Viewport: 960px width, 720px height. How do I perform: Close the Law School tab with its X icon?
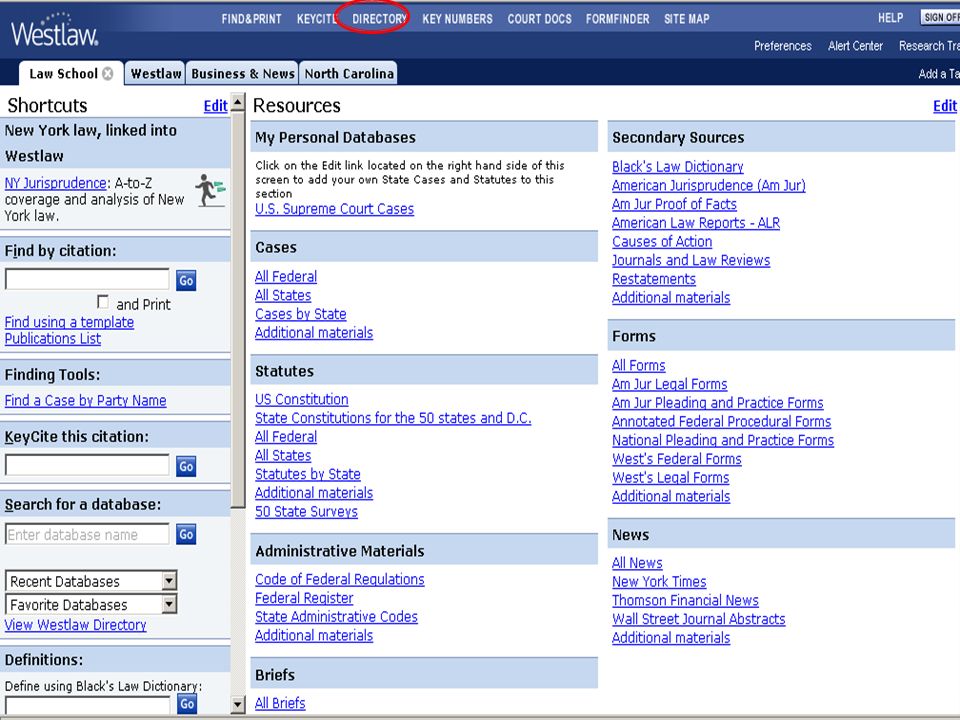coord(108,73)
